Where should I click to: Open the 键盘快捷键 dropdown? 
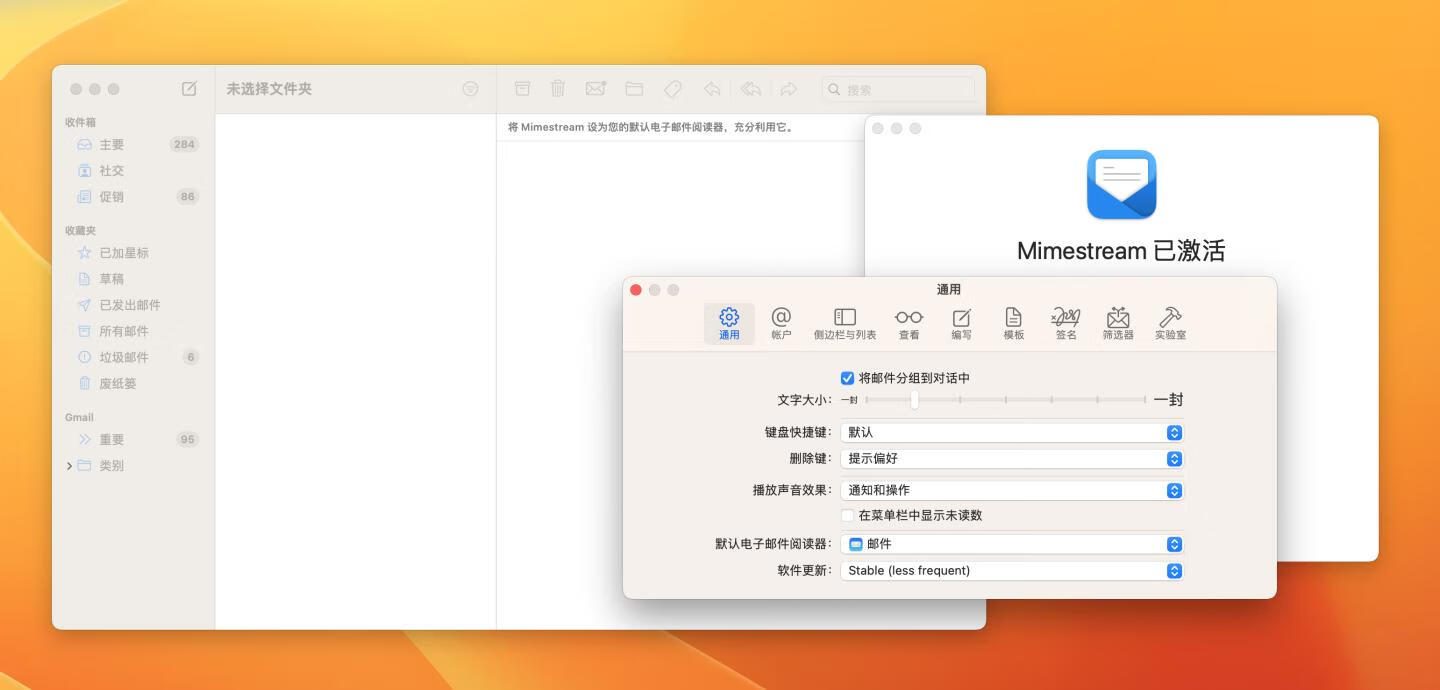(1011, 433)
